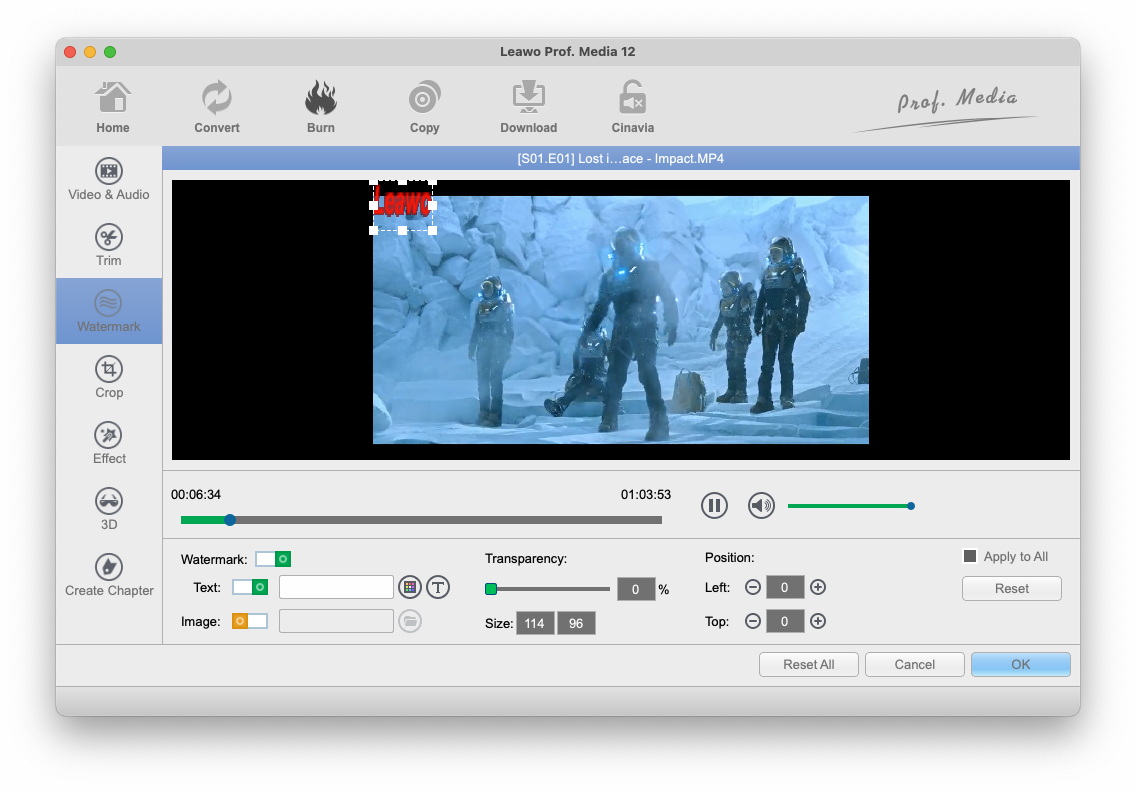
Task: Open the Convert module in toolbar
Action: (x=217, y=107)
